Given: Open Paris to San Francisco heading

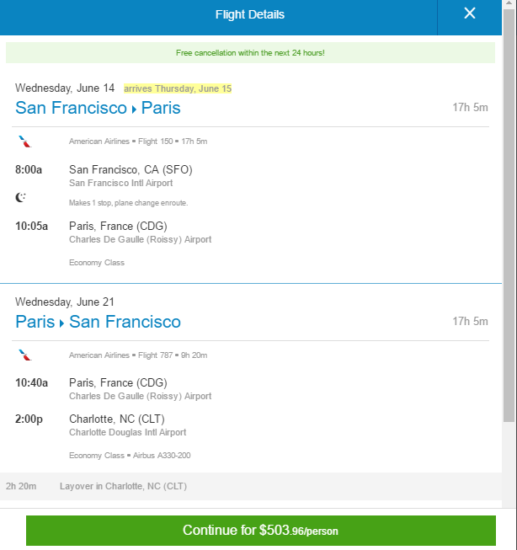Looking at the screenshot, I should click(x=98, y=322).
